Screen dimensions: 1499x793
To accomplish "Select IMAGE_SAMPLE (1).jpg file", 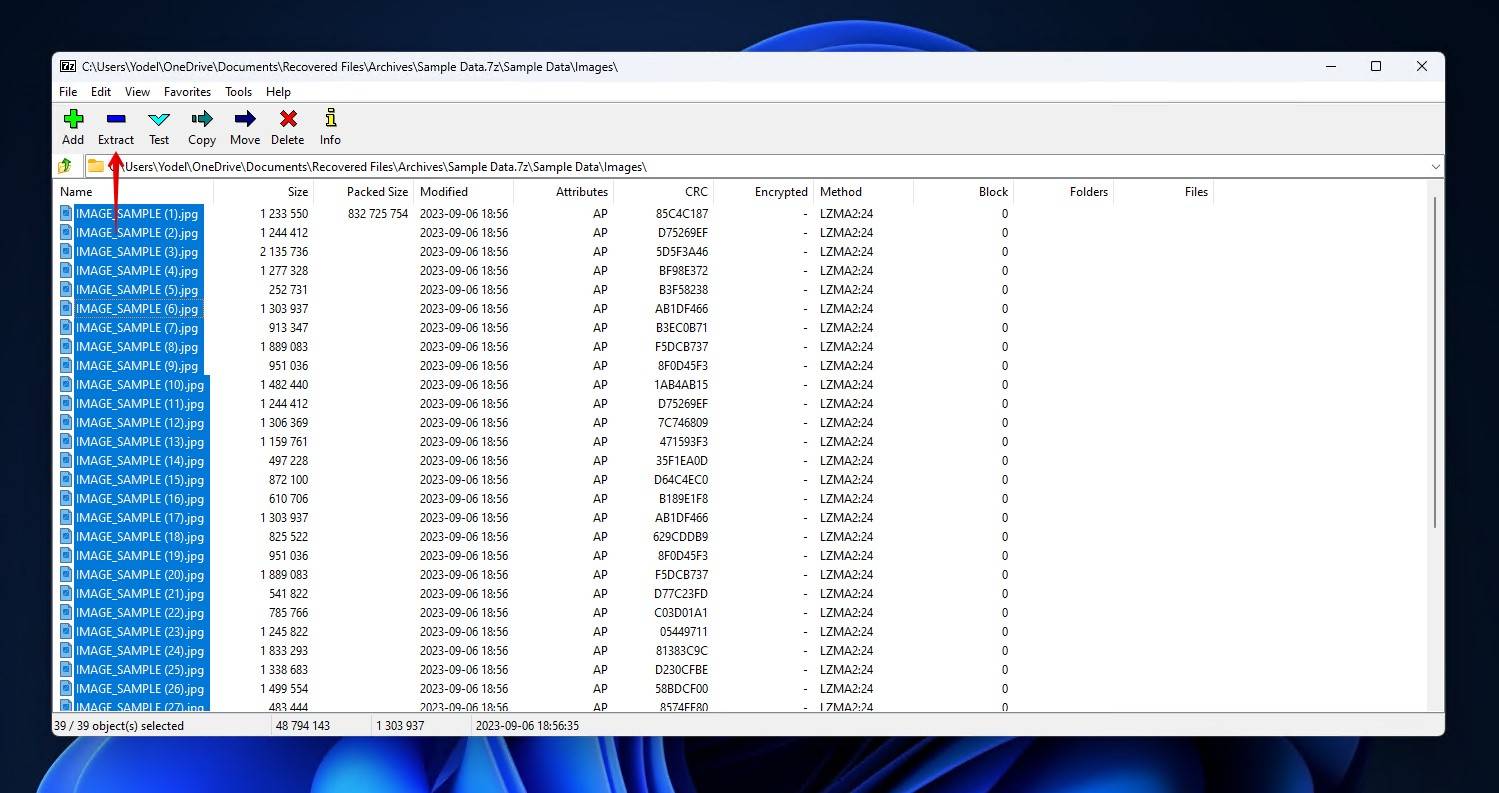I will pos(137,214).
